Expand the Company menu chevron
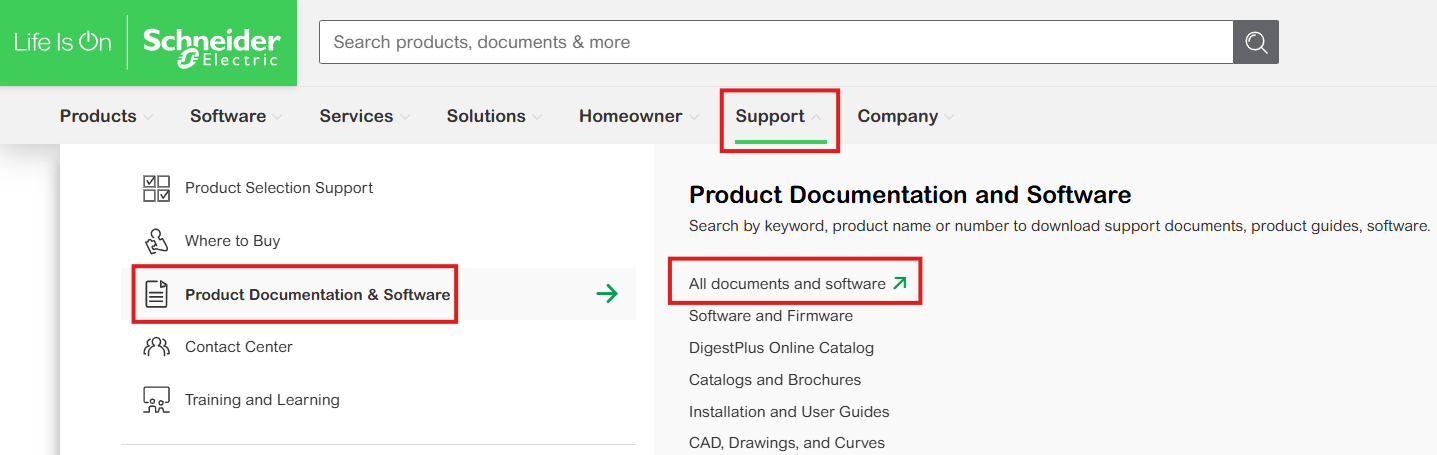The width and height of the screenshot is (1437, 455). pyautogui.click(x=949, y=117)
